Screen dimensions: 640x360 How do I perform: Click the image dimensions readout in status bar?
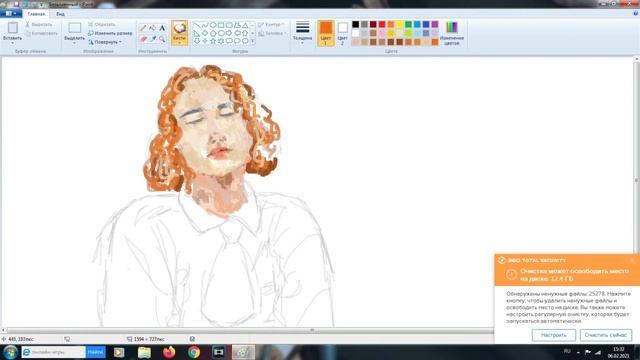point(146,339)
